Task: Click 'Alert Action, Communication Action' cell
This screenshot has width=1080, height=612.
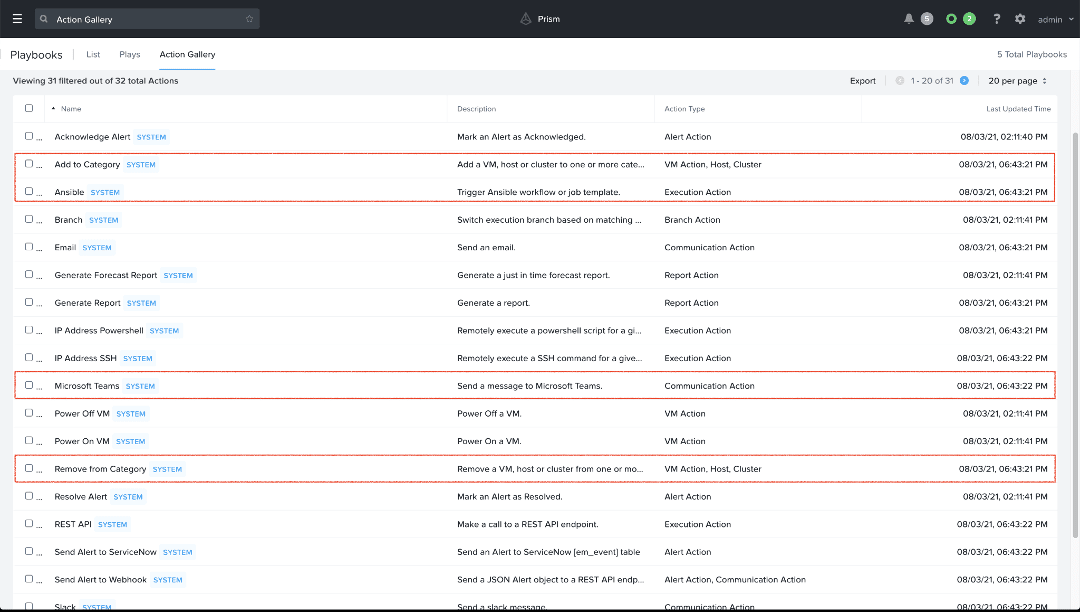Action: pyautogui.click(x=735, y=580)
